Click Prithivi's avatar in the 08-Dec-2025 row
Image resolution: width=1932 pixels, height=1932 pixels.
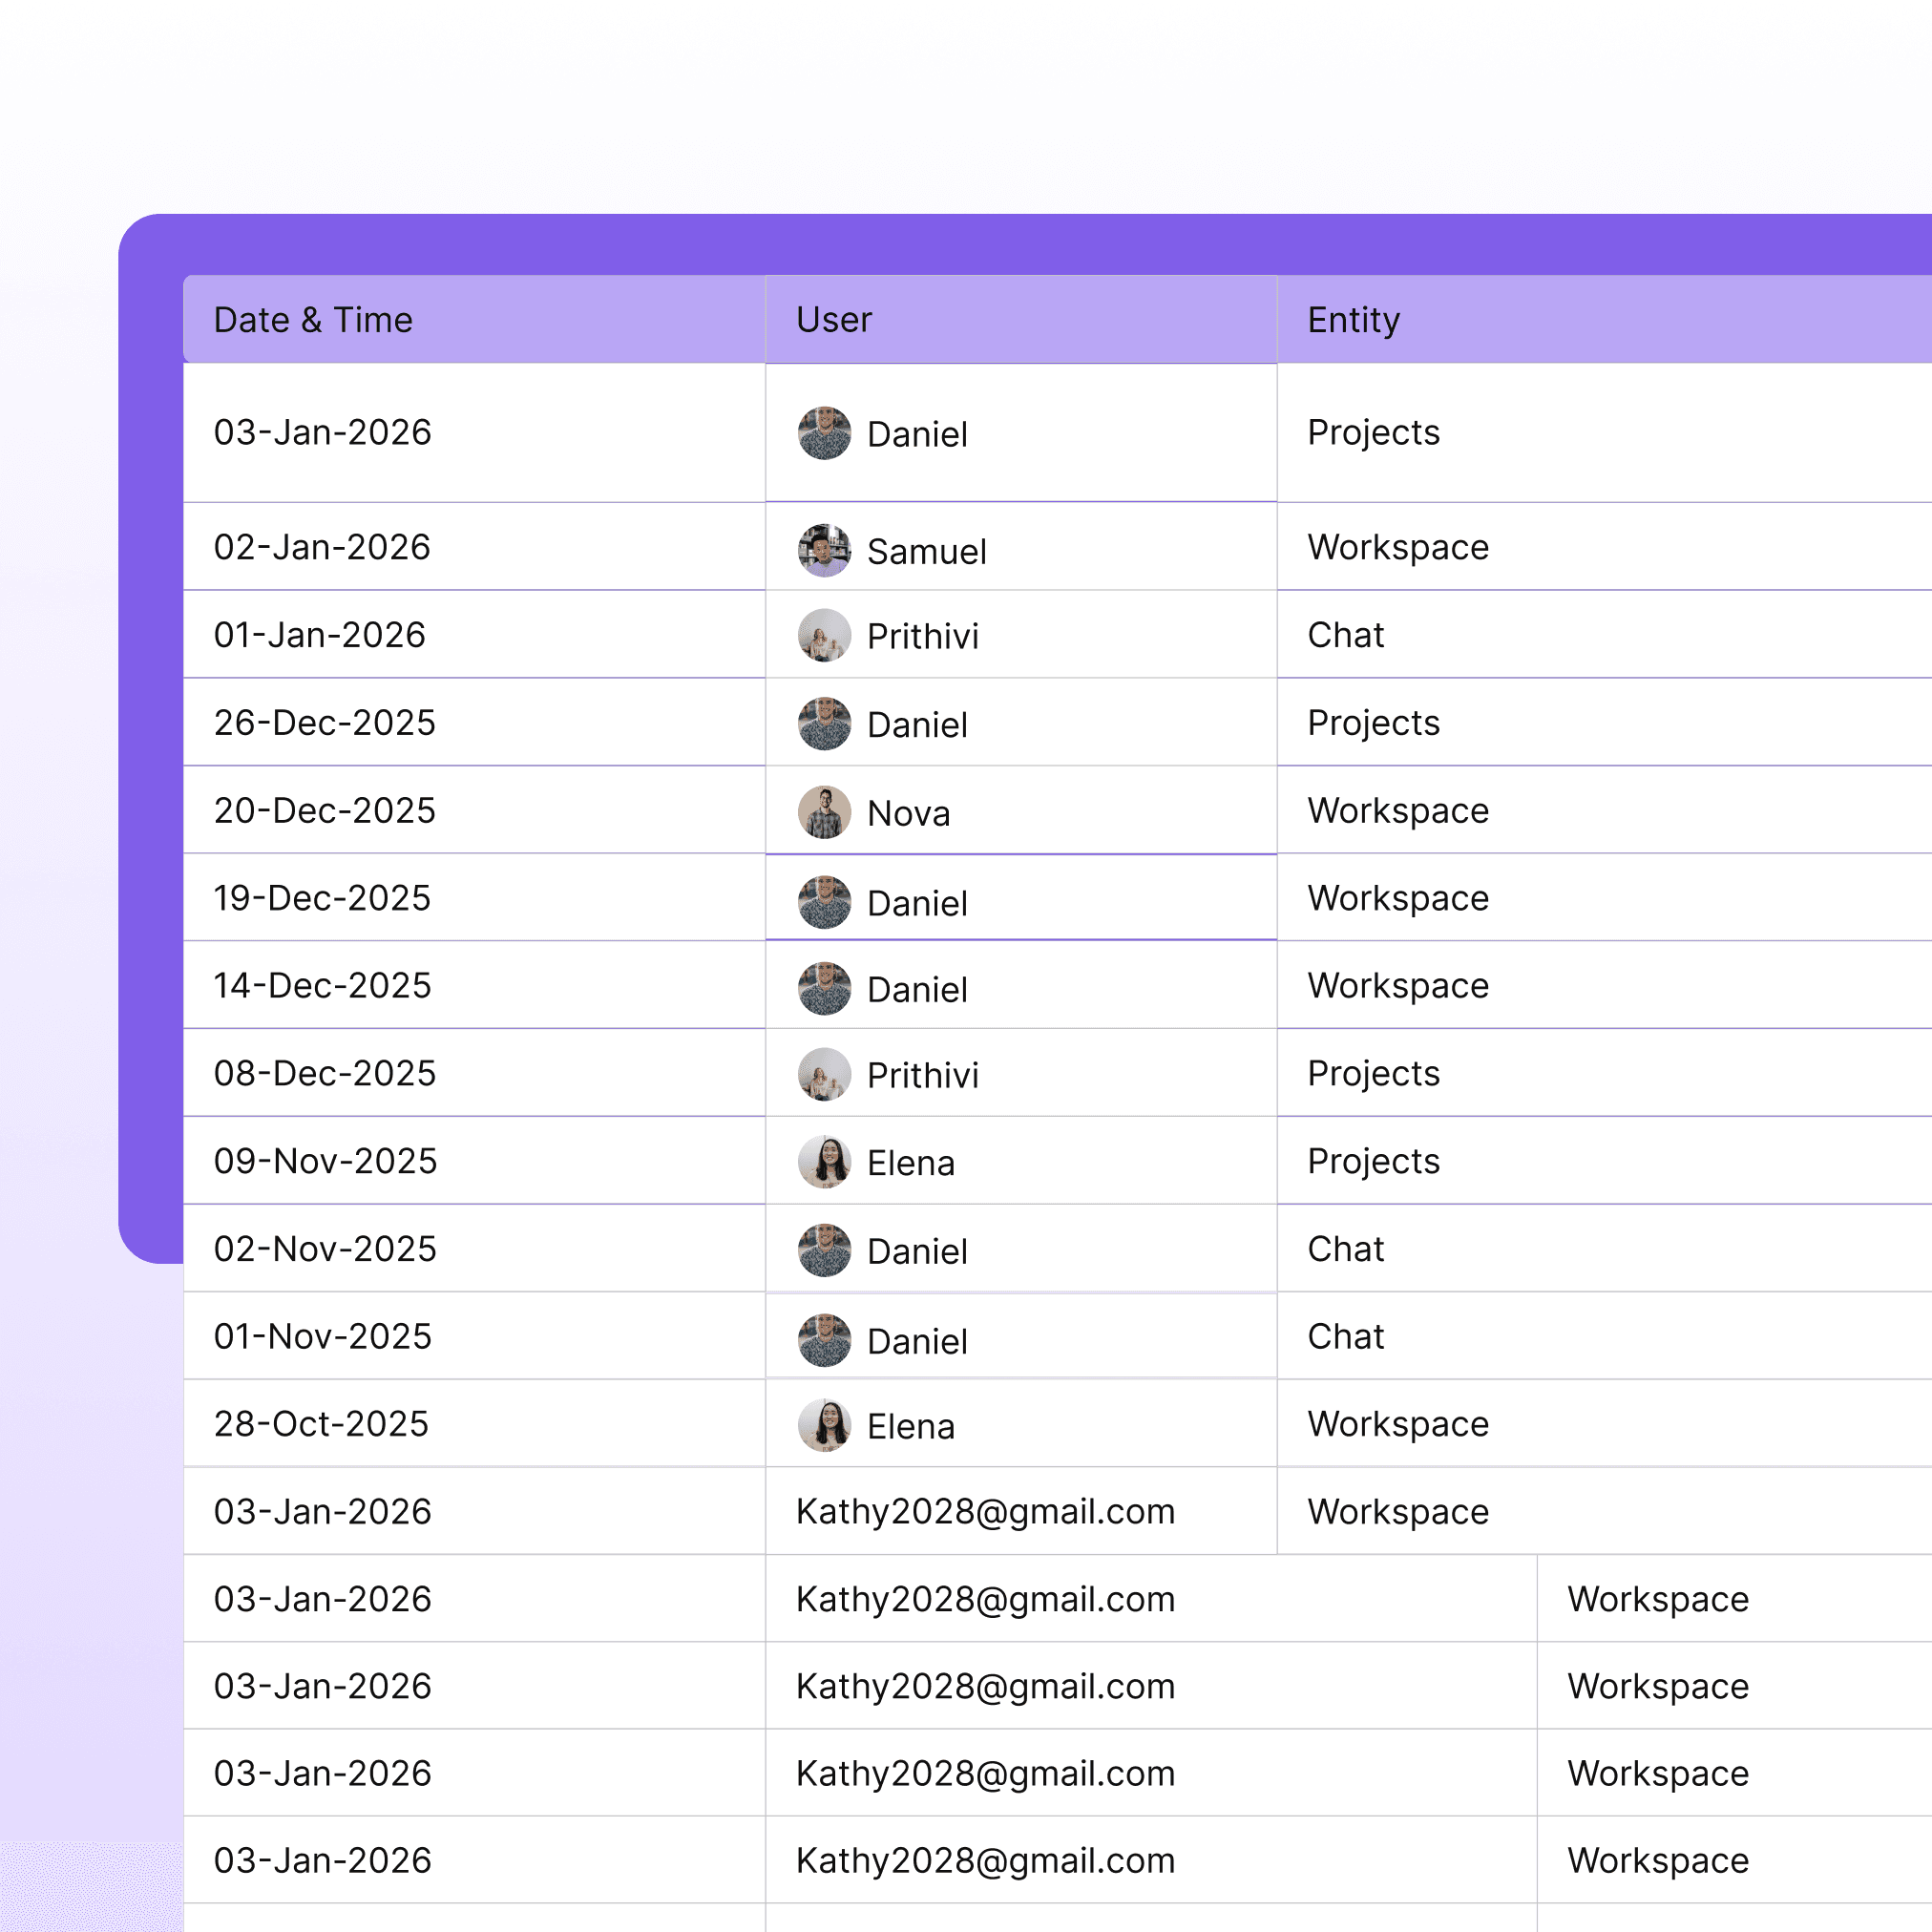tap(824, 1074)
